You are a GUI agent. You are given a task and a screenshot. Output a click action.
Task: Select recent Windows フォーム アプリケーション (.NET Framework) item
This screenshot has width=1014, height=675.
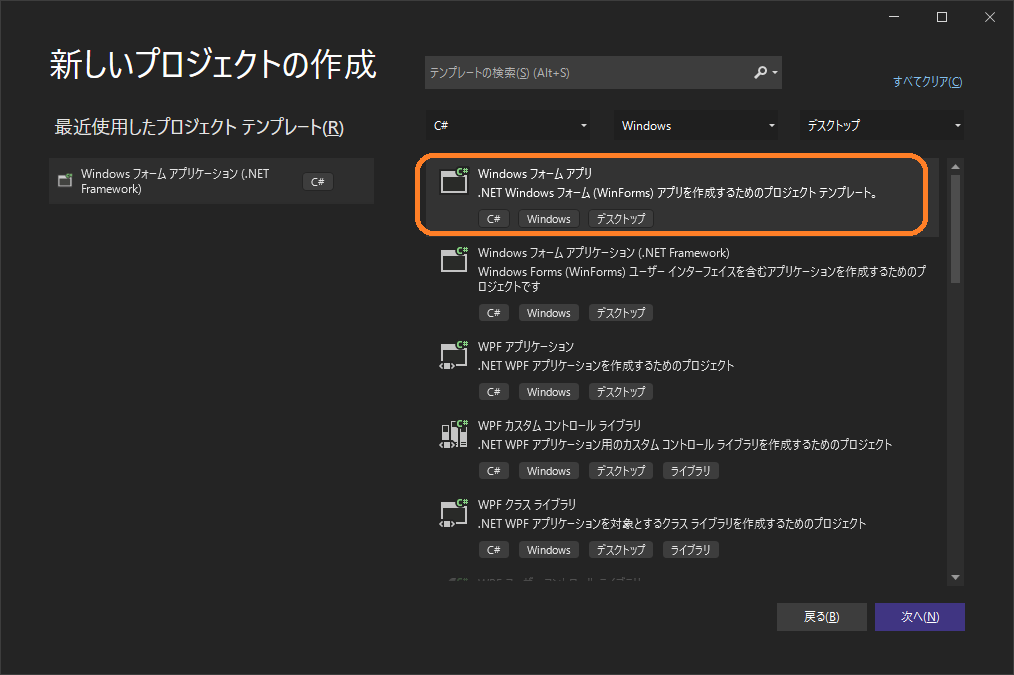211,181
